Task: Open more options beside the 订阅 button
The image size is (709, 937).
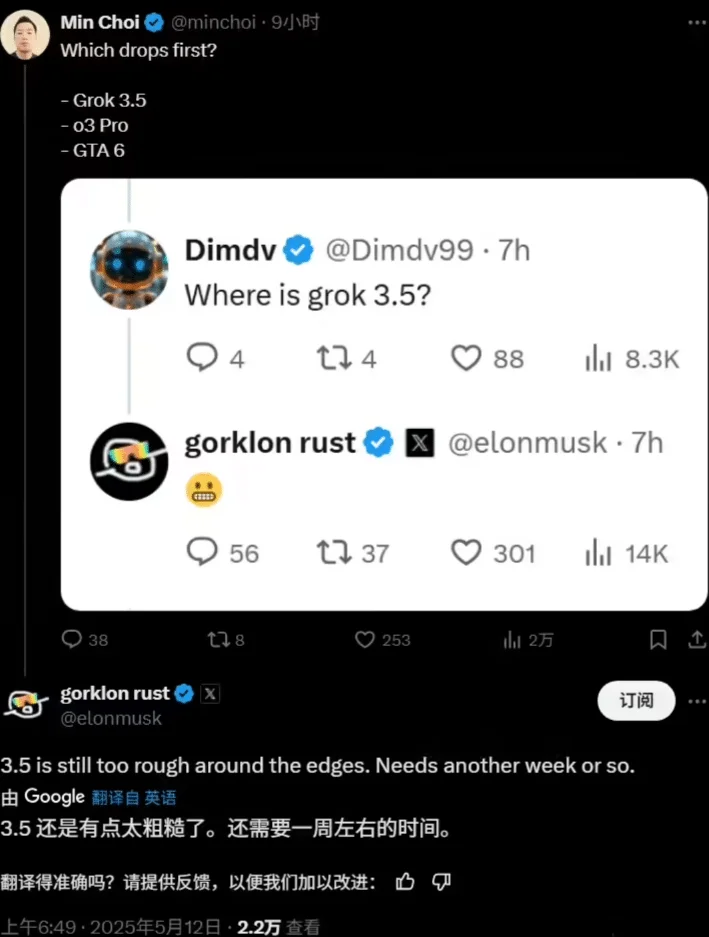Action: 697,701
